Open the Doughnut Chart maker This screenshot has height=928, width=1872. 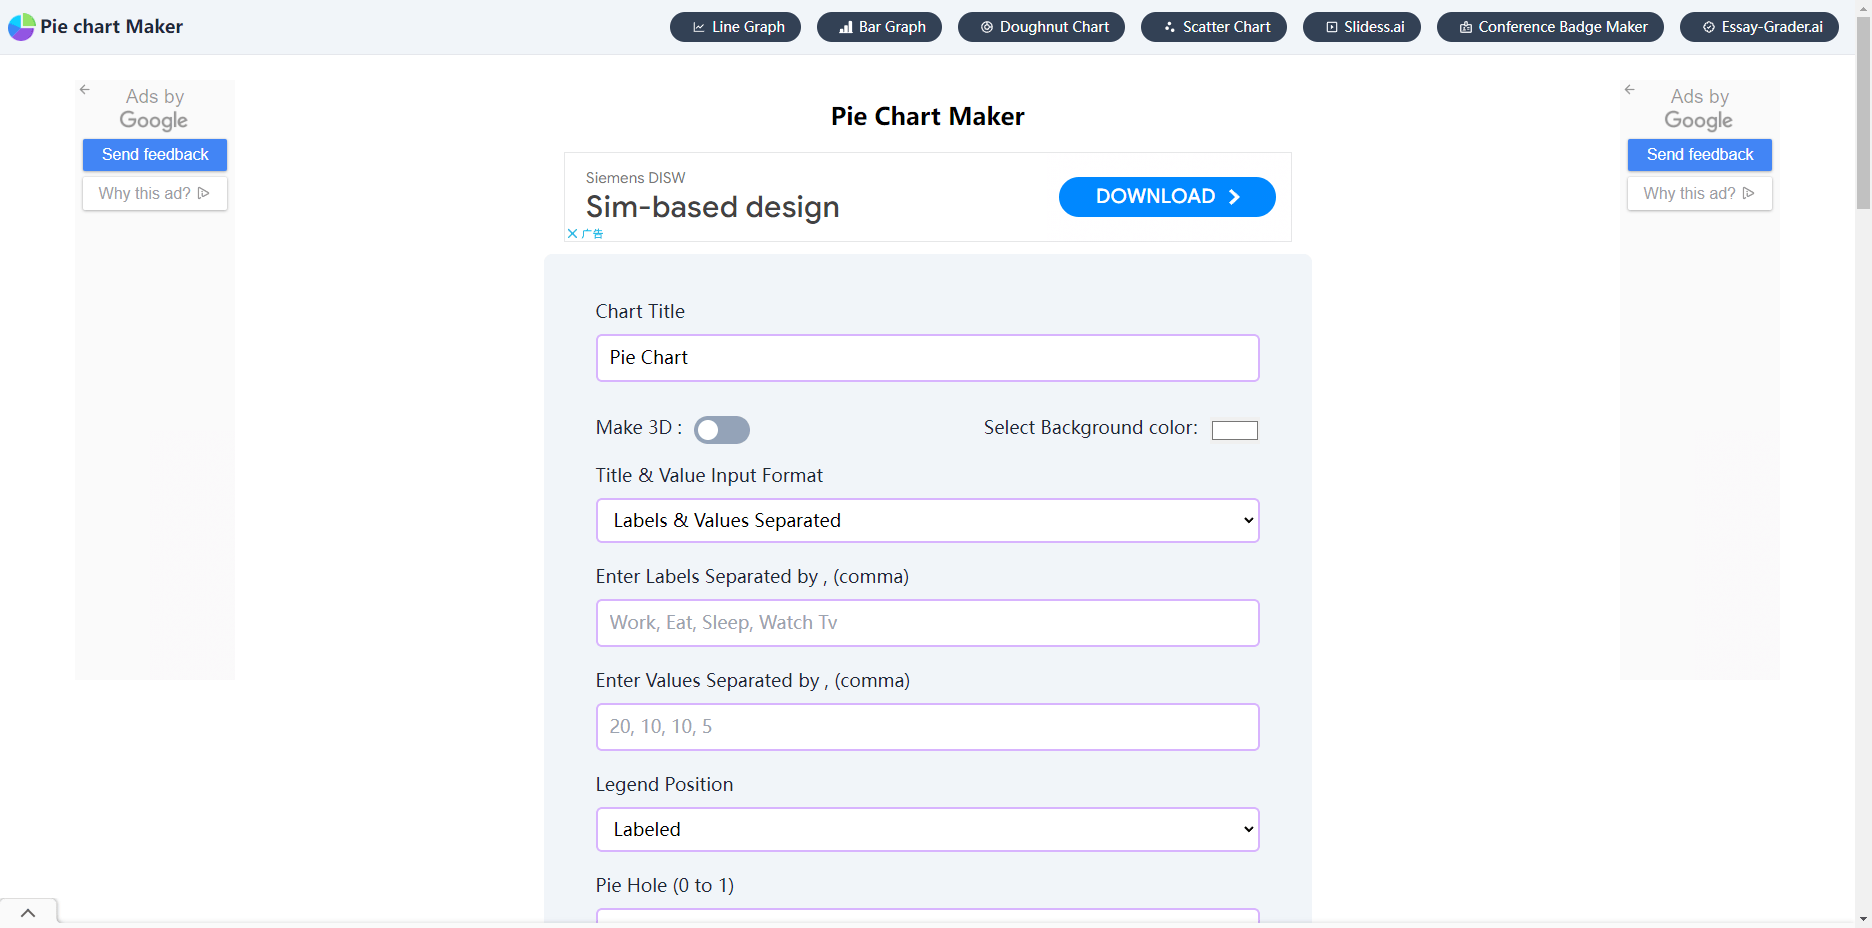tap(1041, 27)
